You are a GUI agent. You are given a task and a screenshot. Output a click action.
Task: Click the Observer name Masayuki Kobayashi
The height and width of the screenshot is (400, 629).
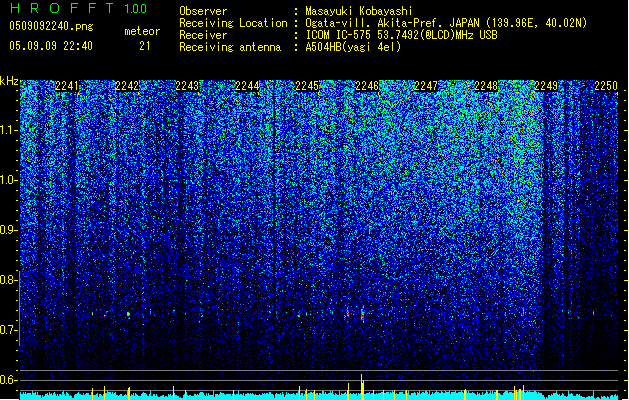[358, 11]
